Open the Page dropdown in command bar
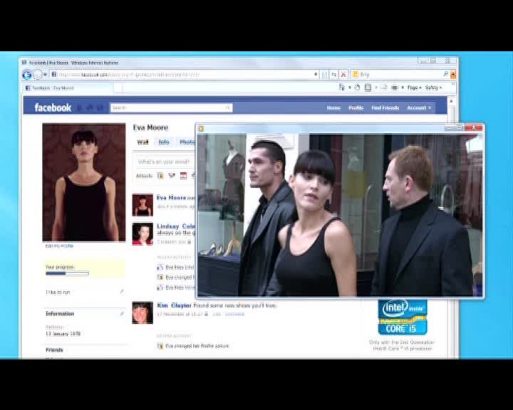 [x=414, y=88]
